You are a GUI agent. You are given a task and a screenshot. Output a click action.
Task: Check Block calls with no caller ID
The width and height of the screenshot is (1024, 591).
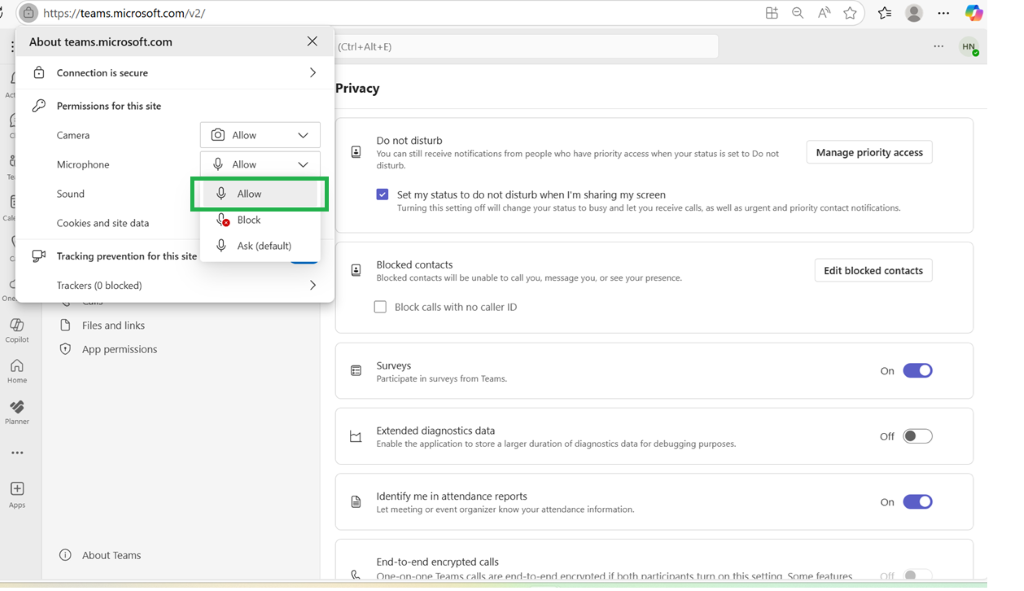380,307
